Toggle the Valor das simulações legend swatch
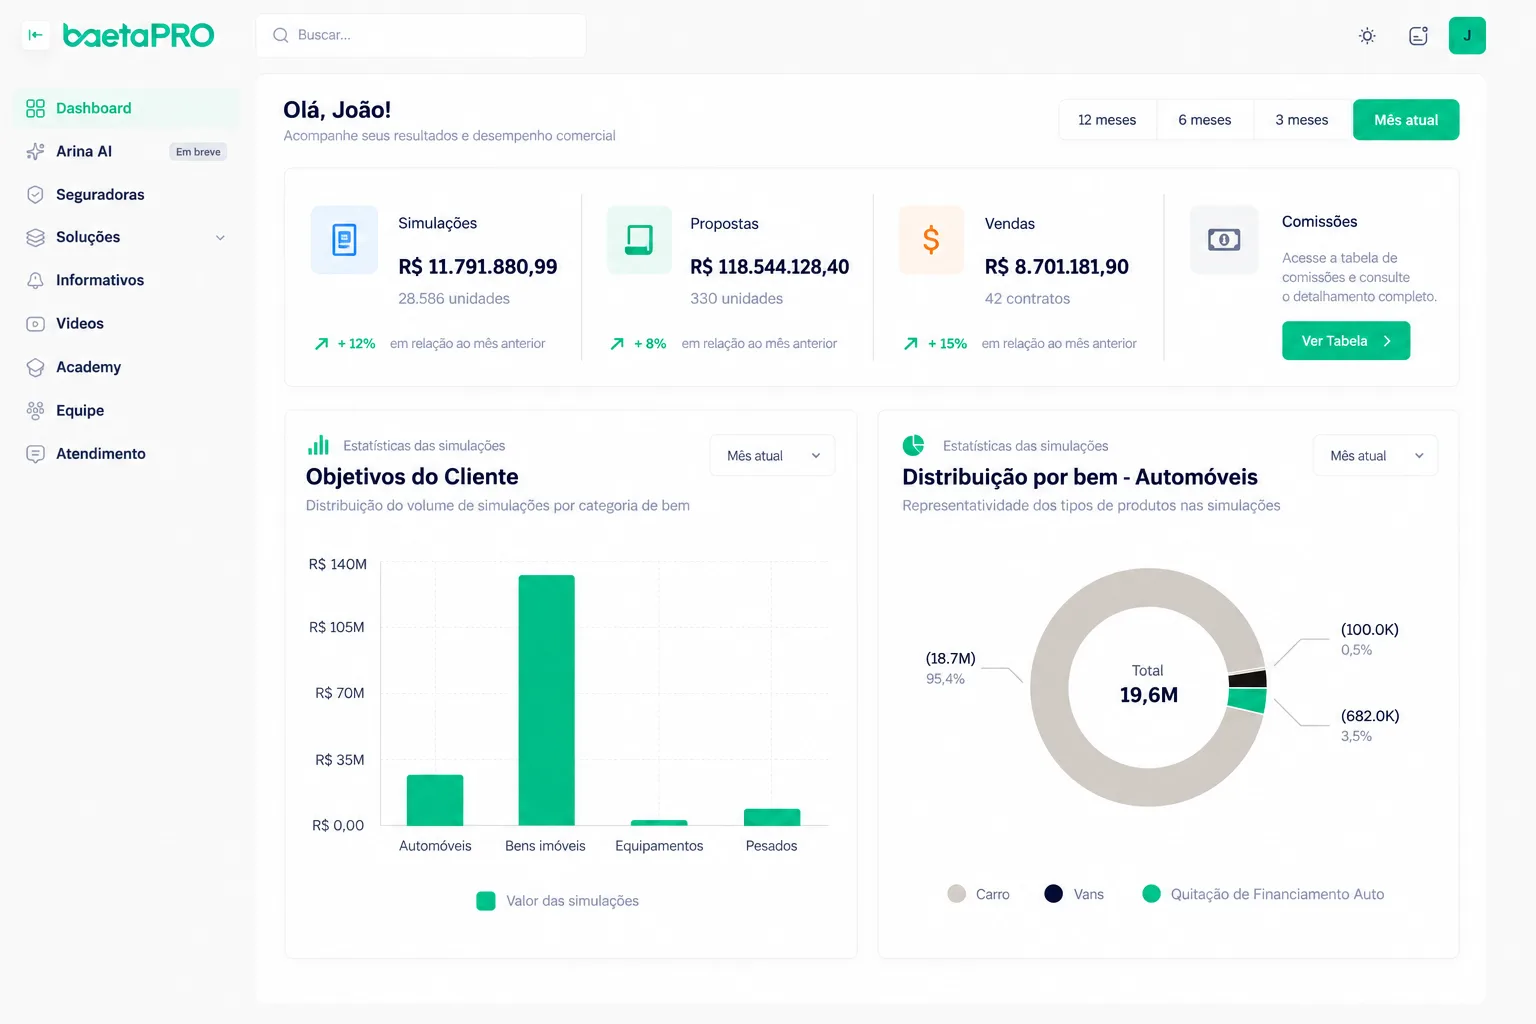The image size is (1536, 1024). 486,901
